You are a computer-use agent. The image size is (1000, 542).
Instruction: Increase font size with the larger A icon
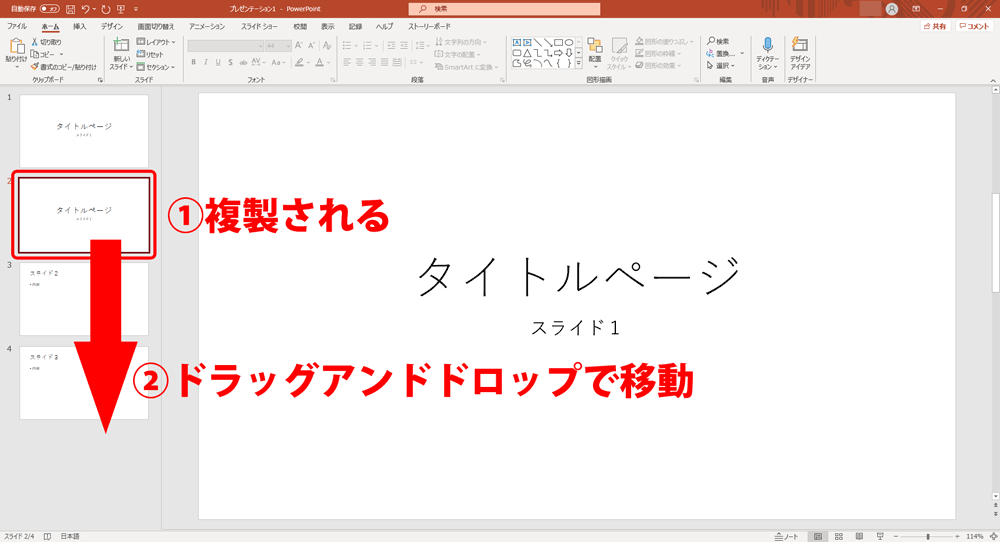298,46
